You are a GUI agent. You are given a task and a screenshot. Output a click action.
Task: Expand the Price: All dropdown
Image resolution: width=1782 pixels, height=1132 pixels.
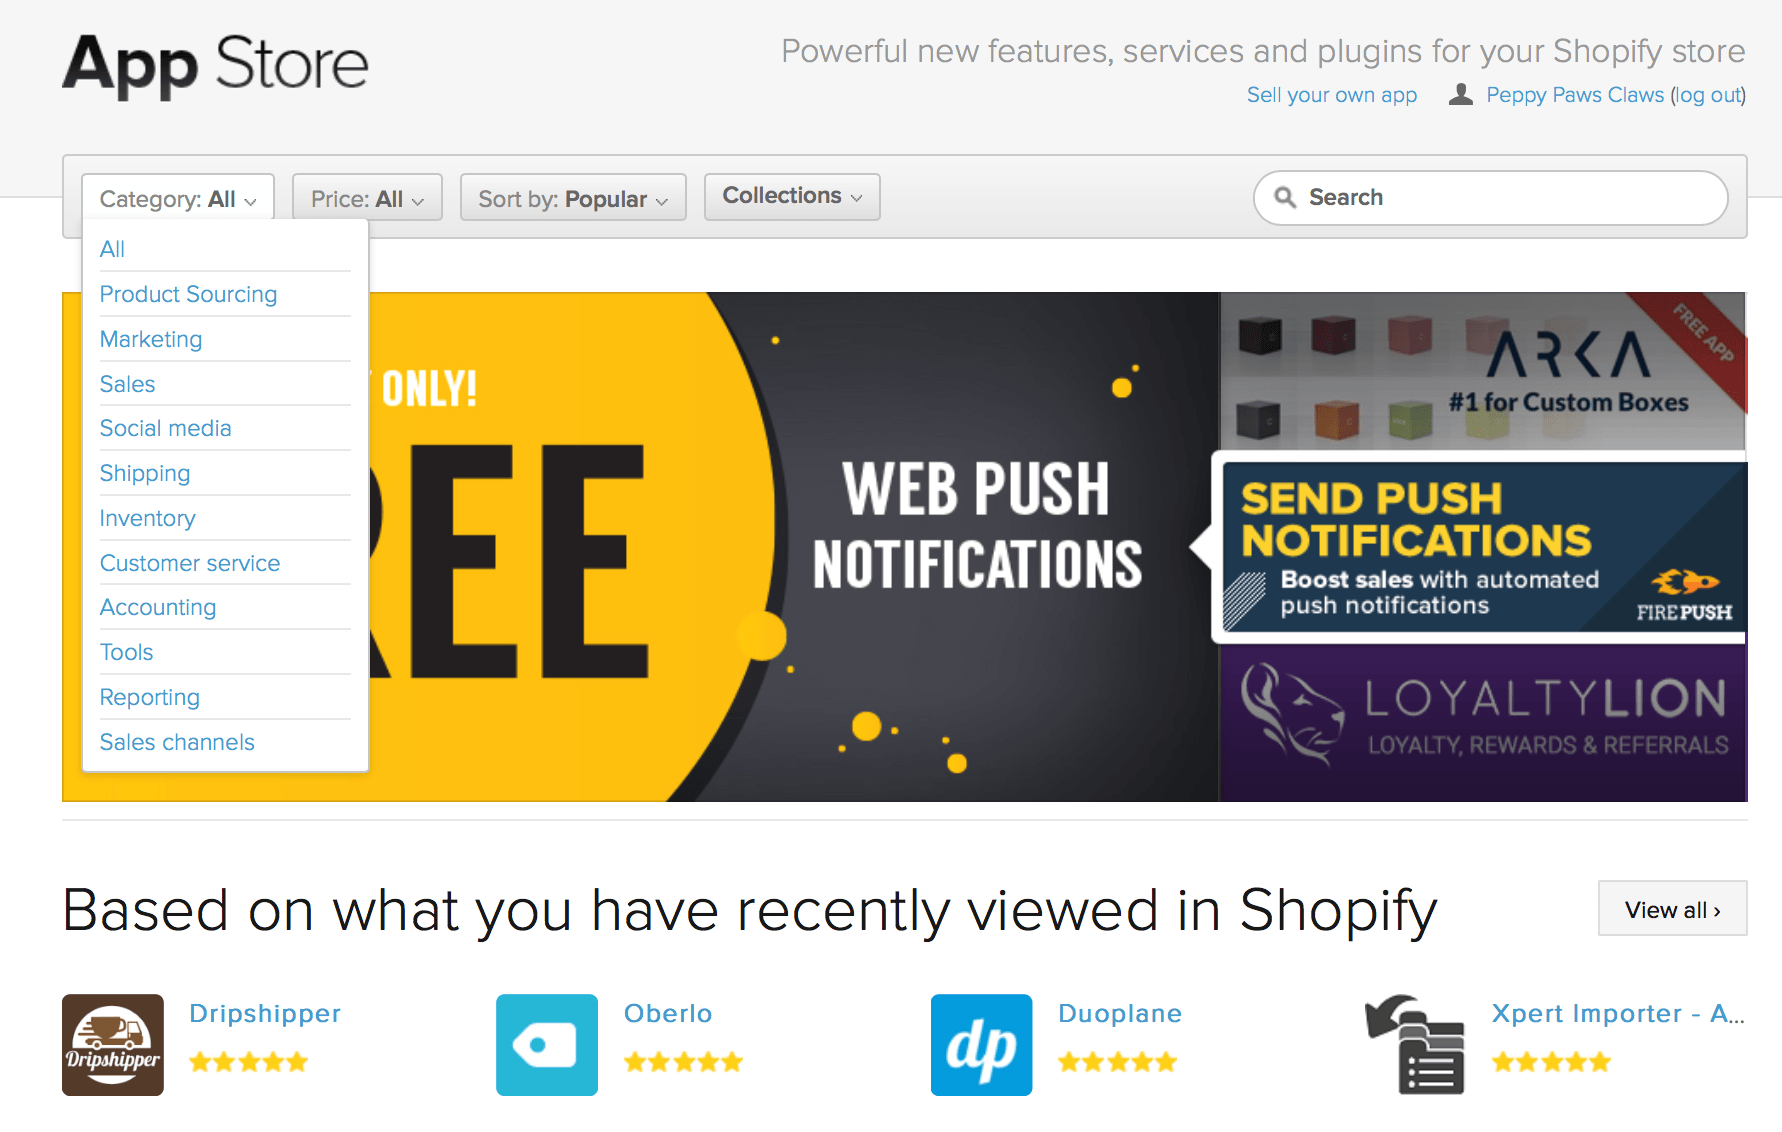(367, 198)
